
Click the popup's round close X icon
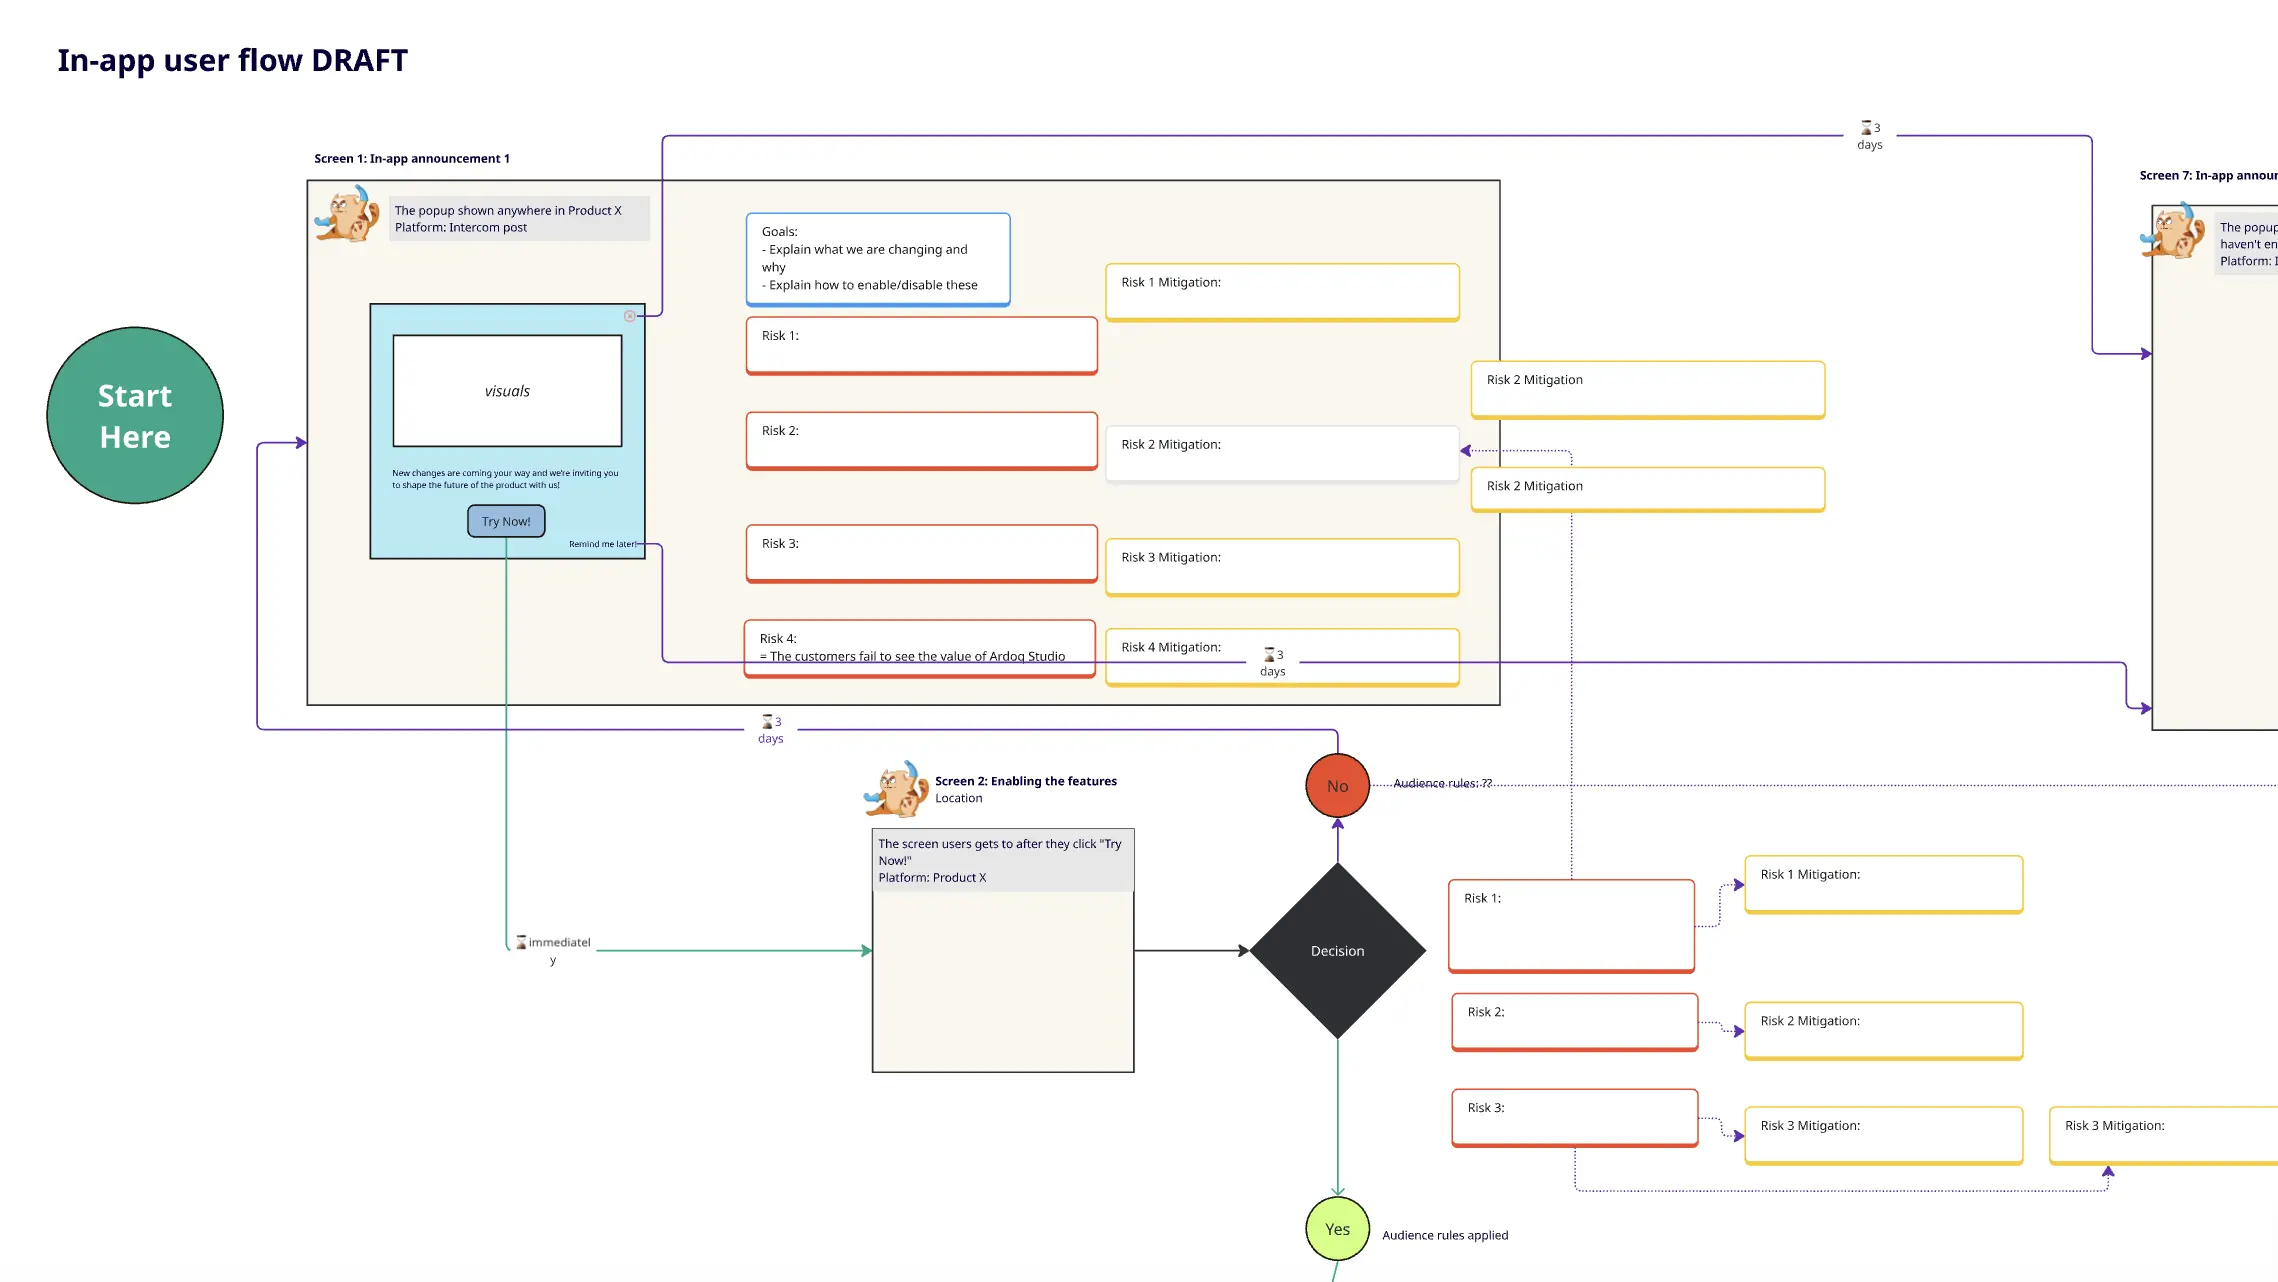(x=629, y=316)
